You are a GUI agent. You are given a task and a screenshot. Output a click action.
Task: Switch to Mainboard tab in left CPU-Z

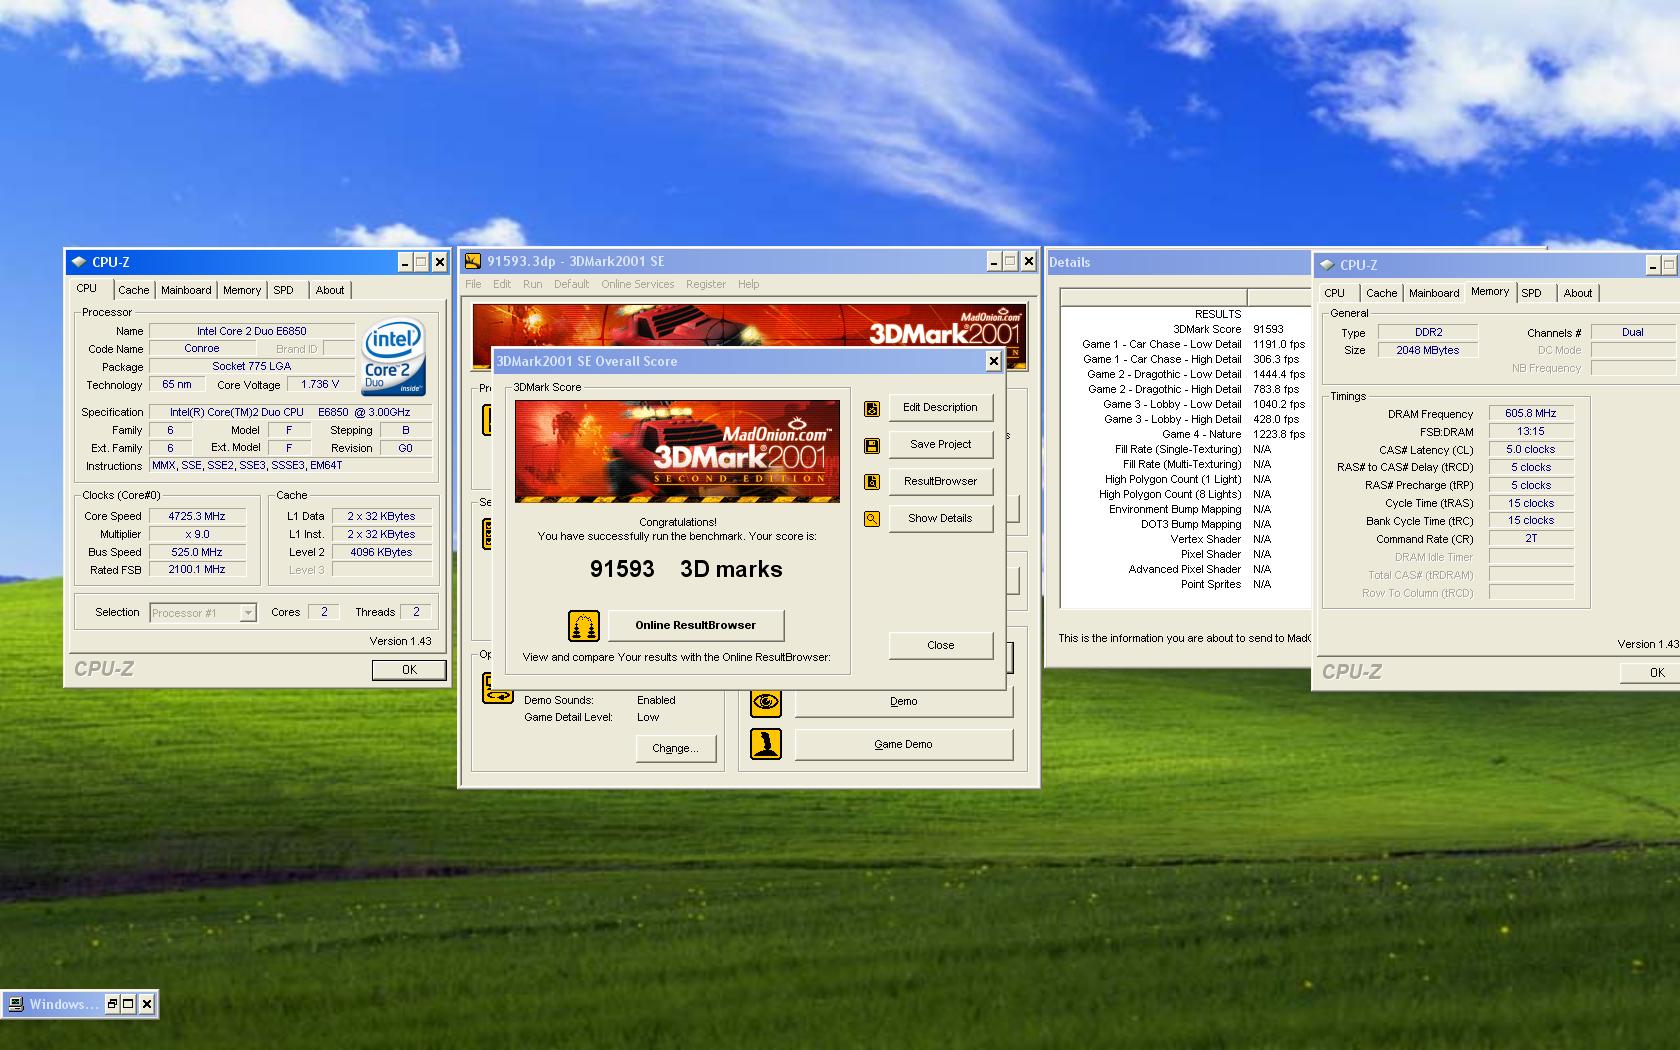pos(186,290)
